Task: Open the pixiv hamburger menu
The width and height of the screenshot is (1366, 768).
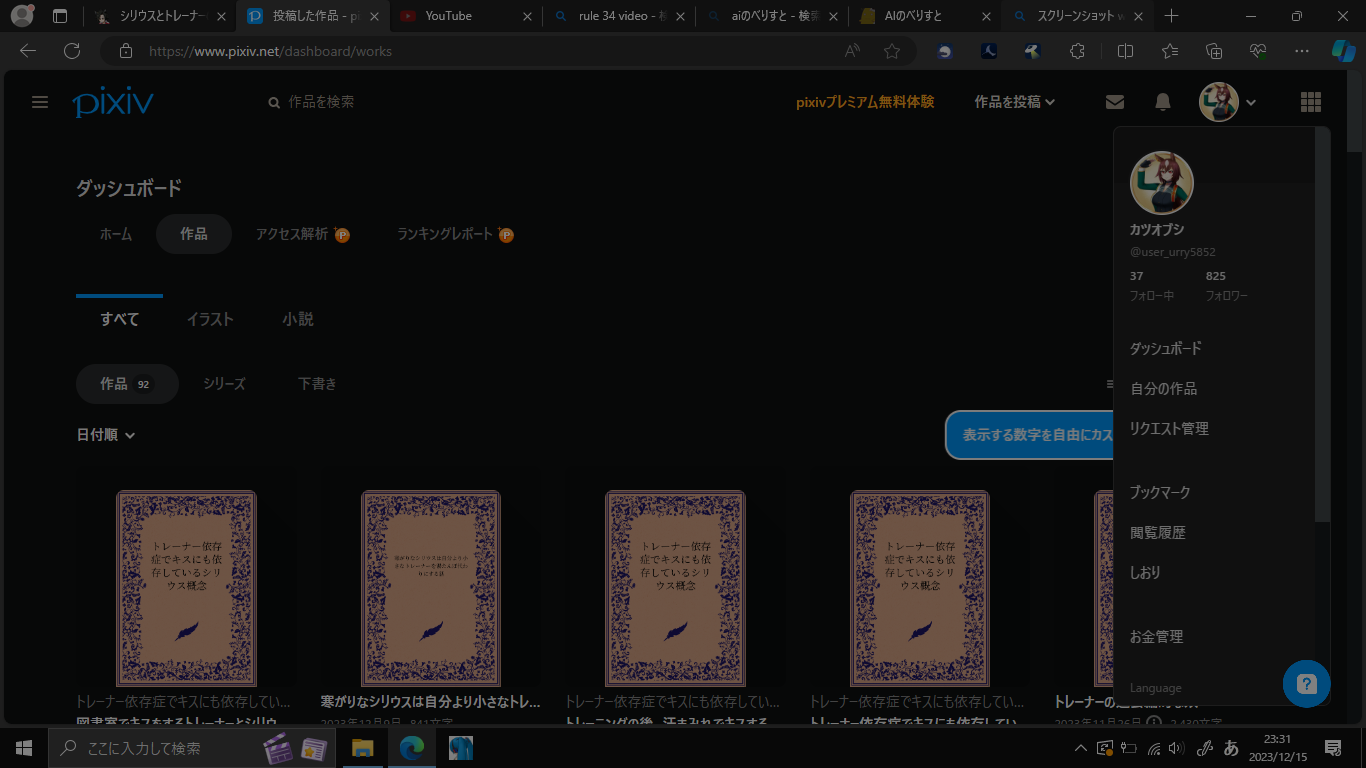Action: pos(40,102)
